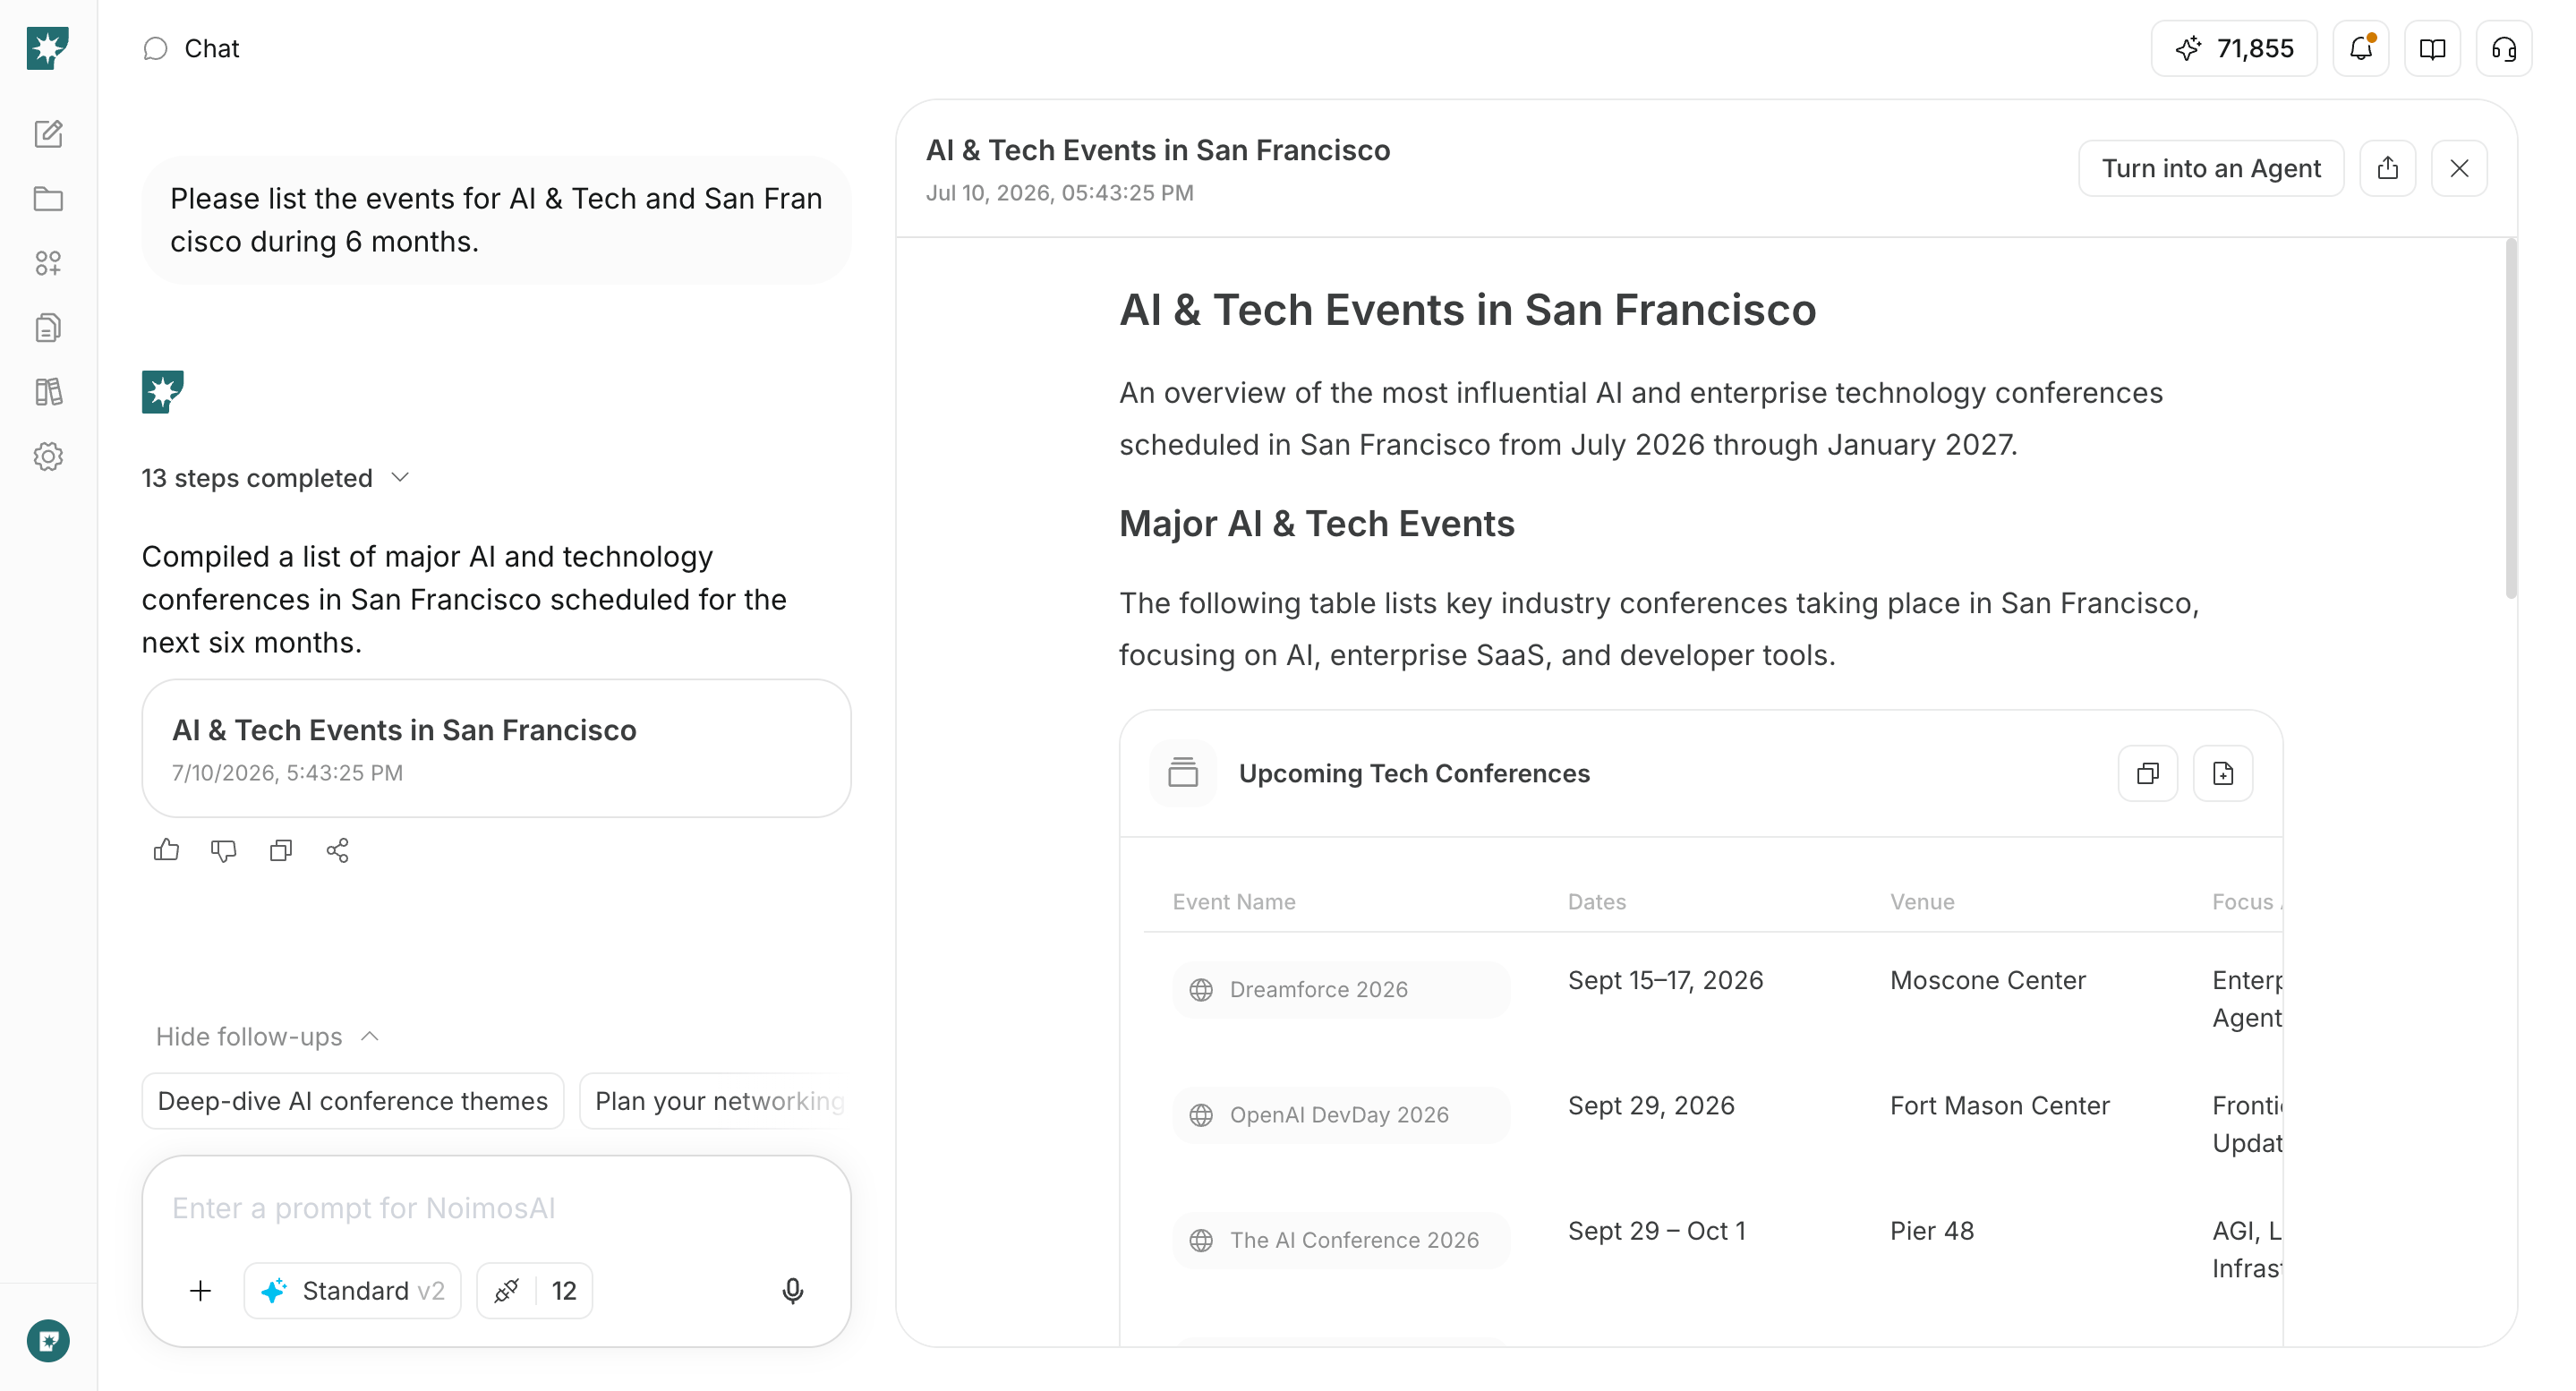Open AI & Tech Events in San Francisco card
This screenshot has width=2576, height=1391.
(x=496, y=748)
